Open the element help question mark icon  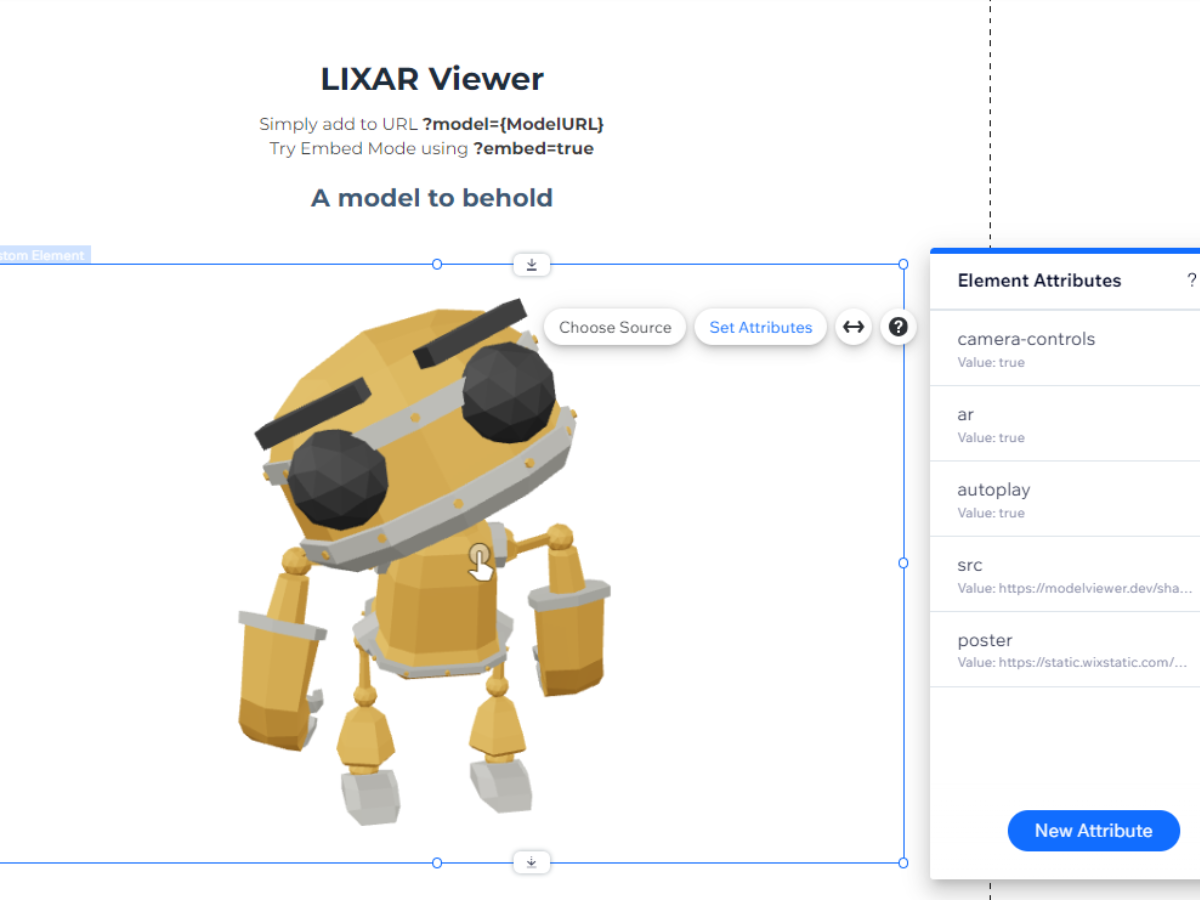(898, 327)
